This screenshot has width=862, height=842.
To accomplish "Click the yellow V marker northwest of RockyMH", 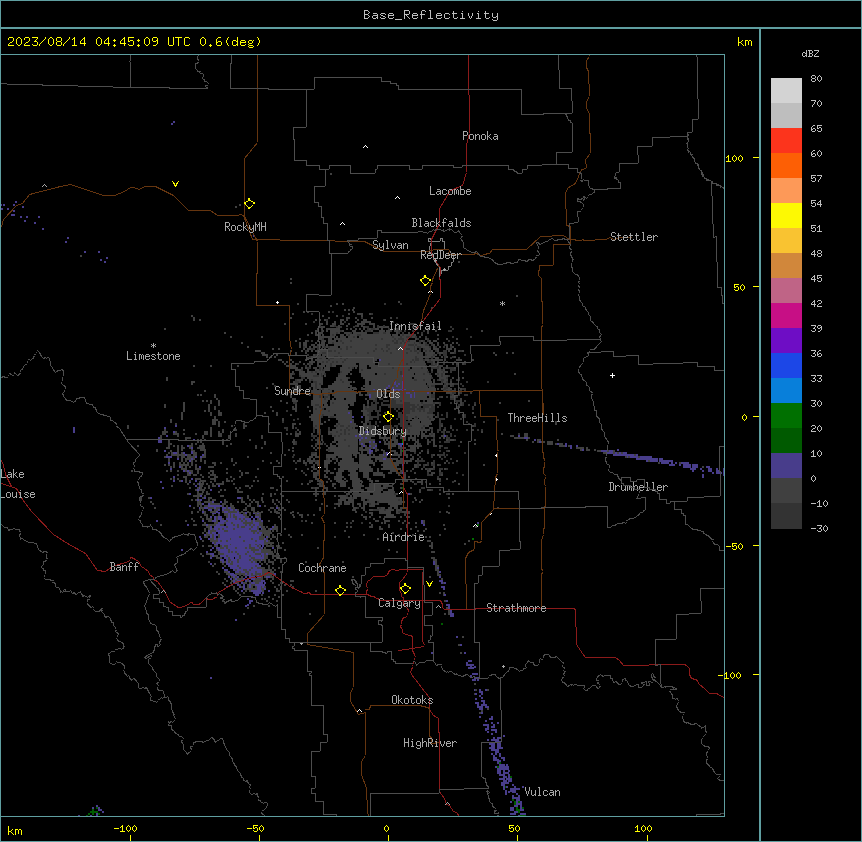I will 175,184.
